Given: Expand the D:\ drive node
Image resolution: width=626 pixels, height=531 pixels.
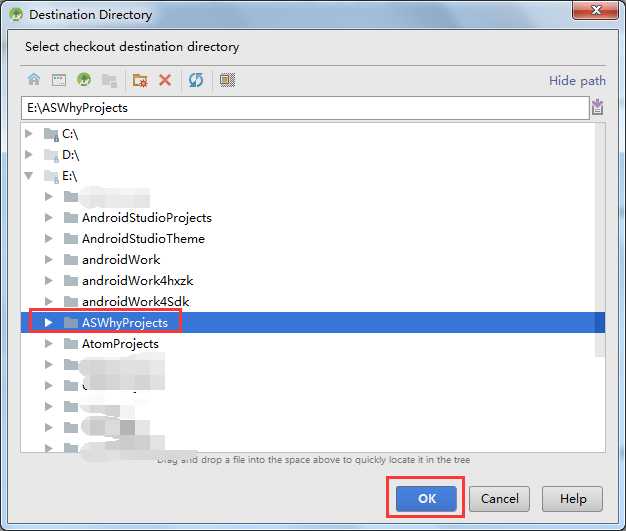Looking at the screenshot, I should (x=29, y=154).
